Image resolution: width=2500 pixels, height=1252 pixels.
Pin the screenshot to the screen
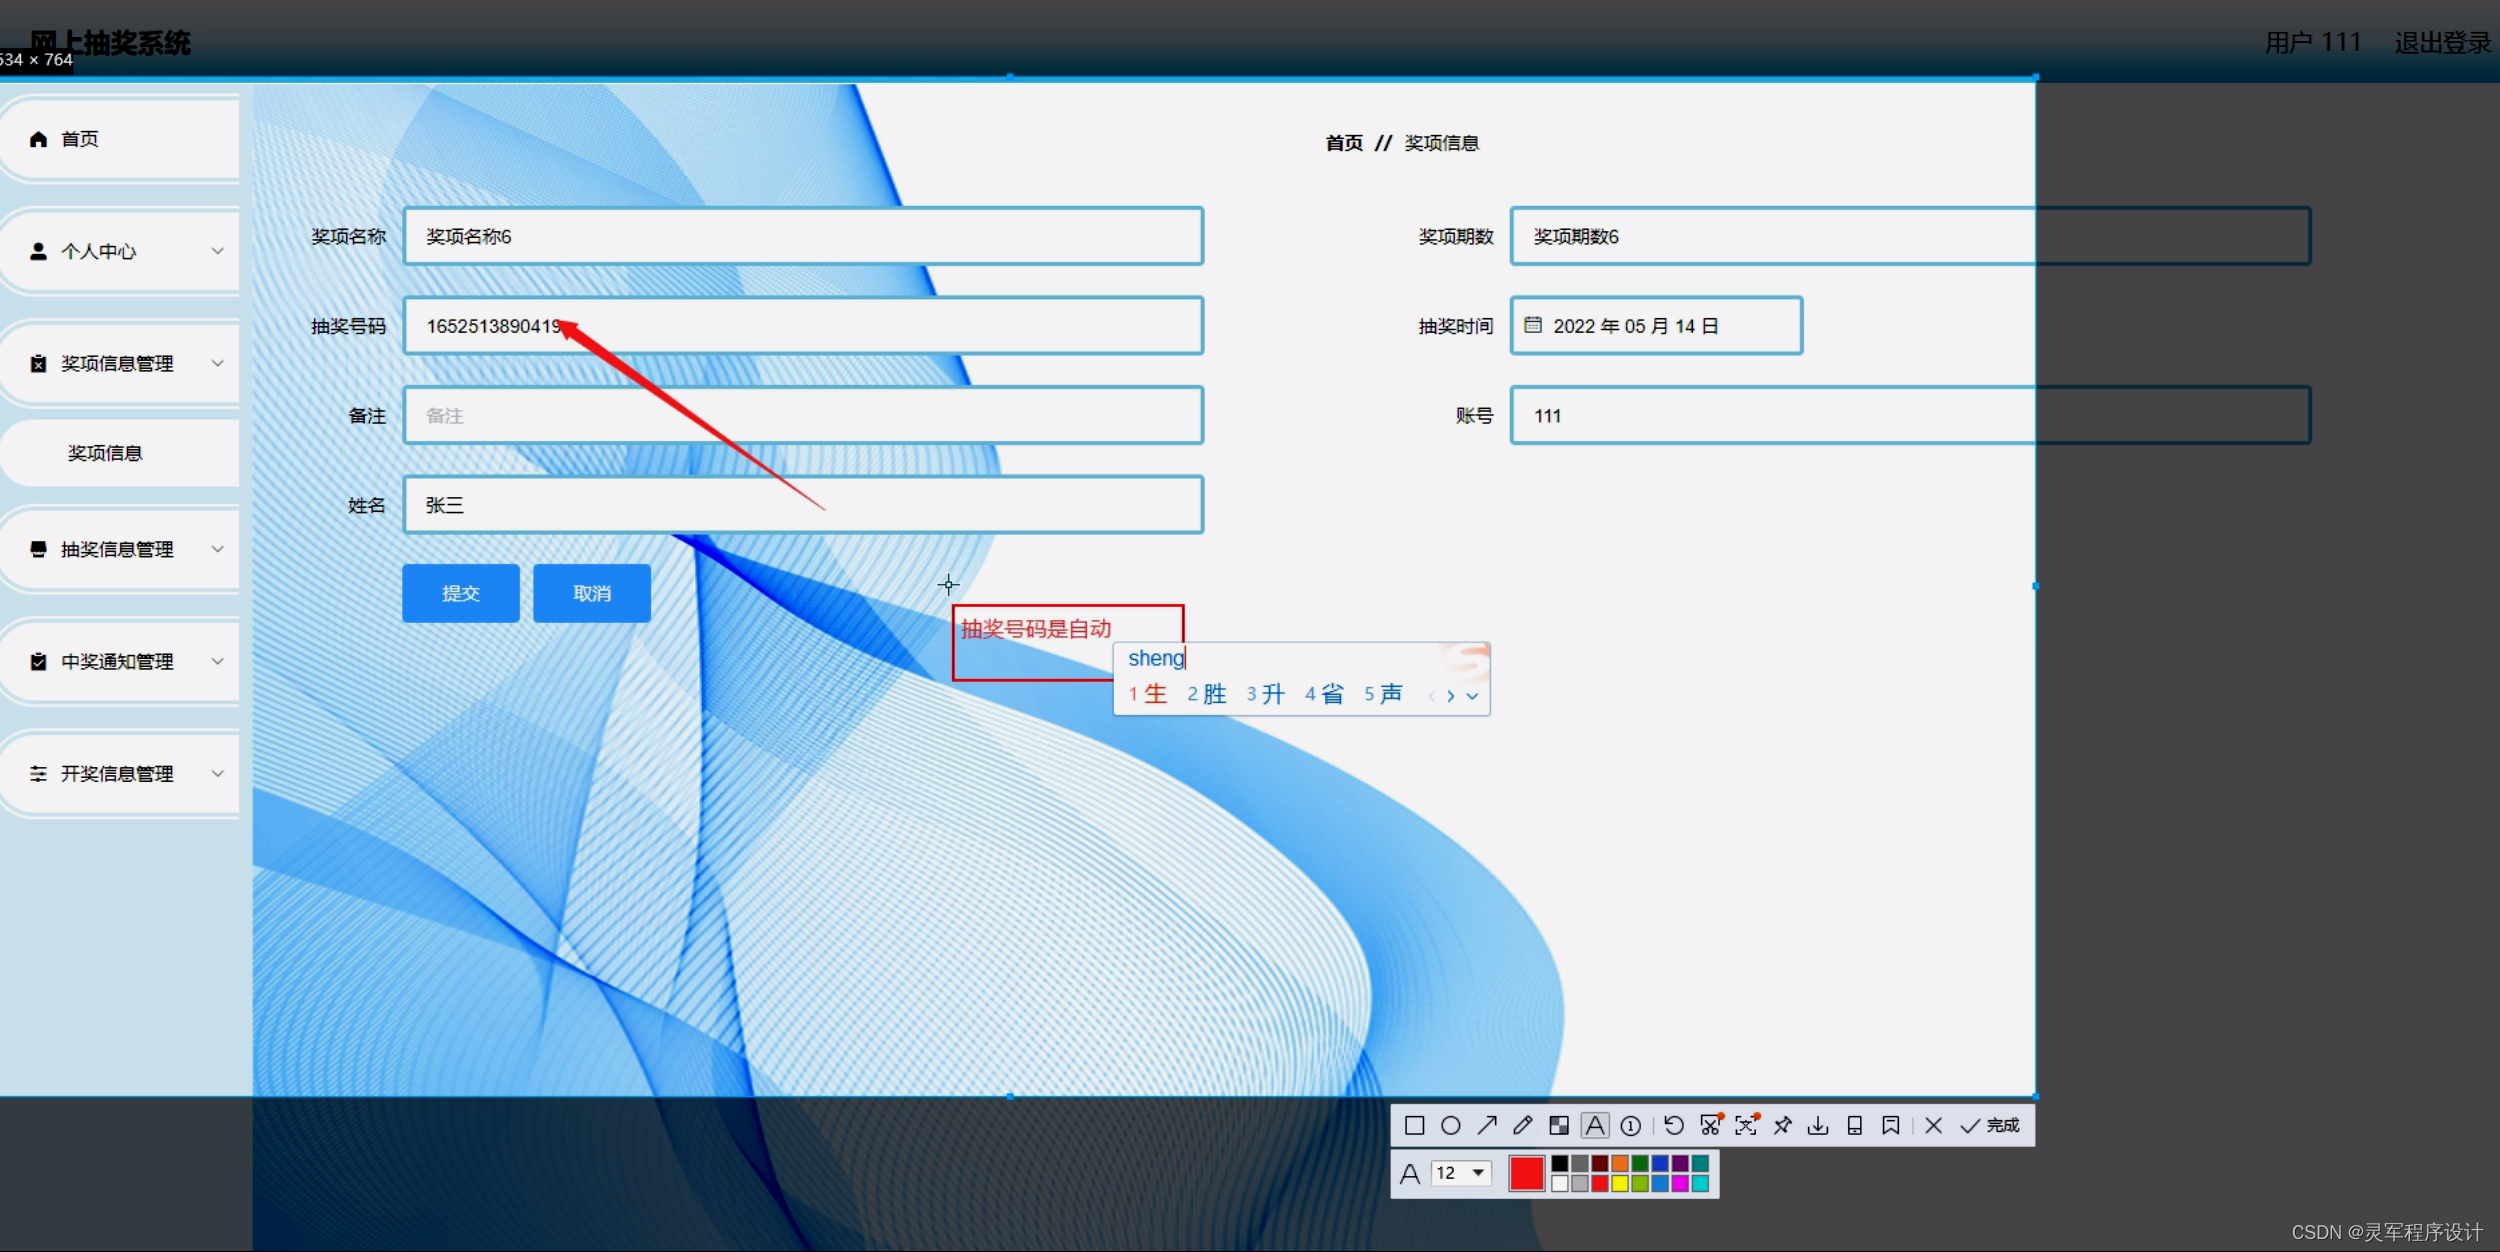tap(1782, 1126)
